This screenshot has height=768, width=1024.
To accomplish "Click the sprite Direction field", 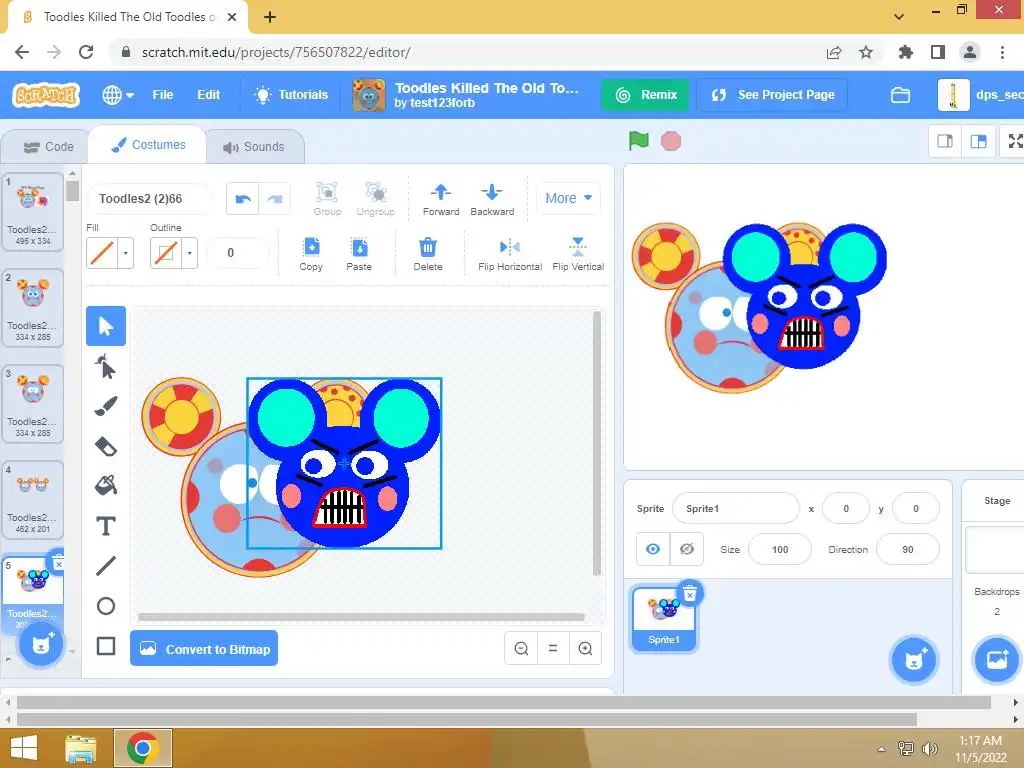I will point(908,549).
